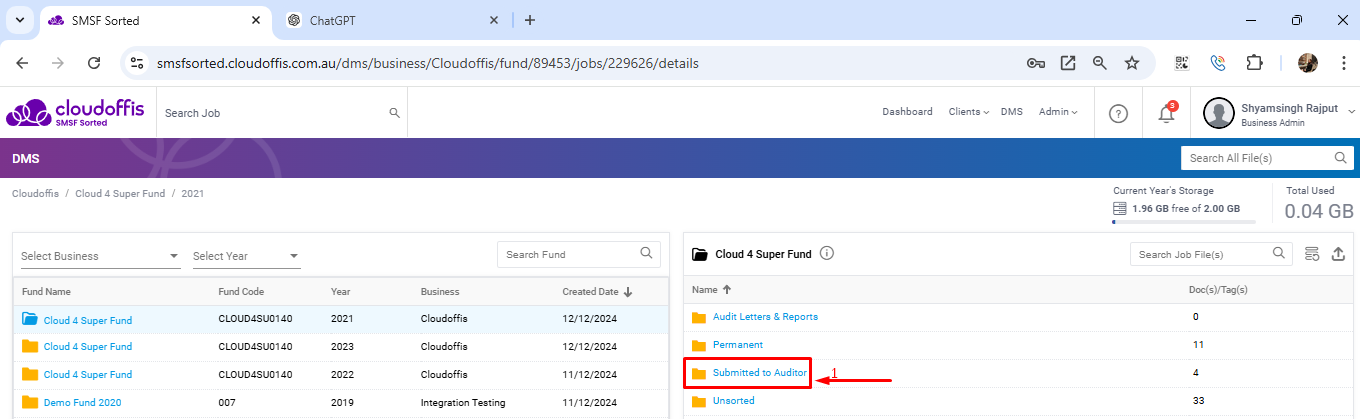The width and height of the screenshot is (1360, 419).
Task: Open the Chrome extensions puzzle icon
Action: click(1253, 63)
